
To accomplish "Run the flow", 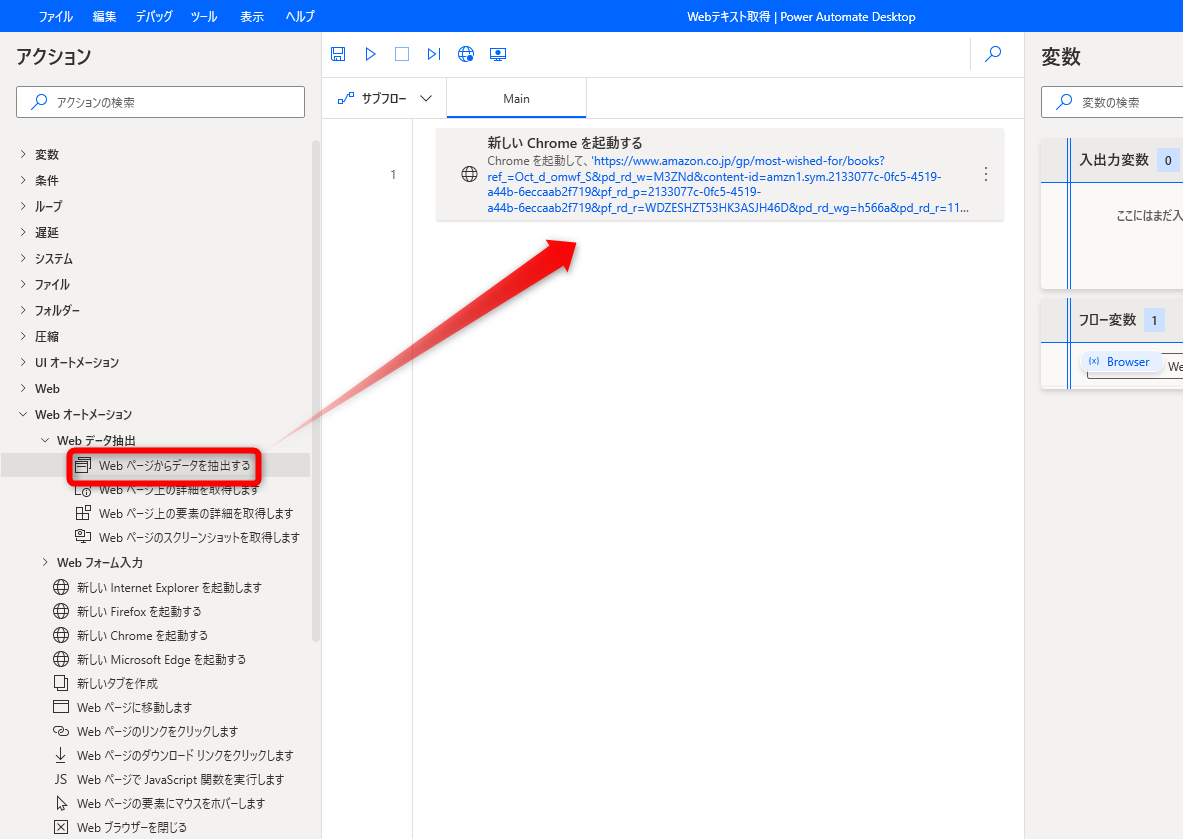I will (370, 54).
